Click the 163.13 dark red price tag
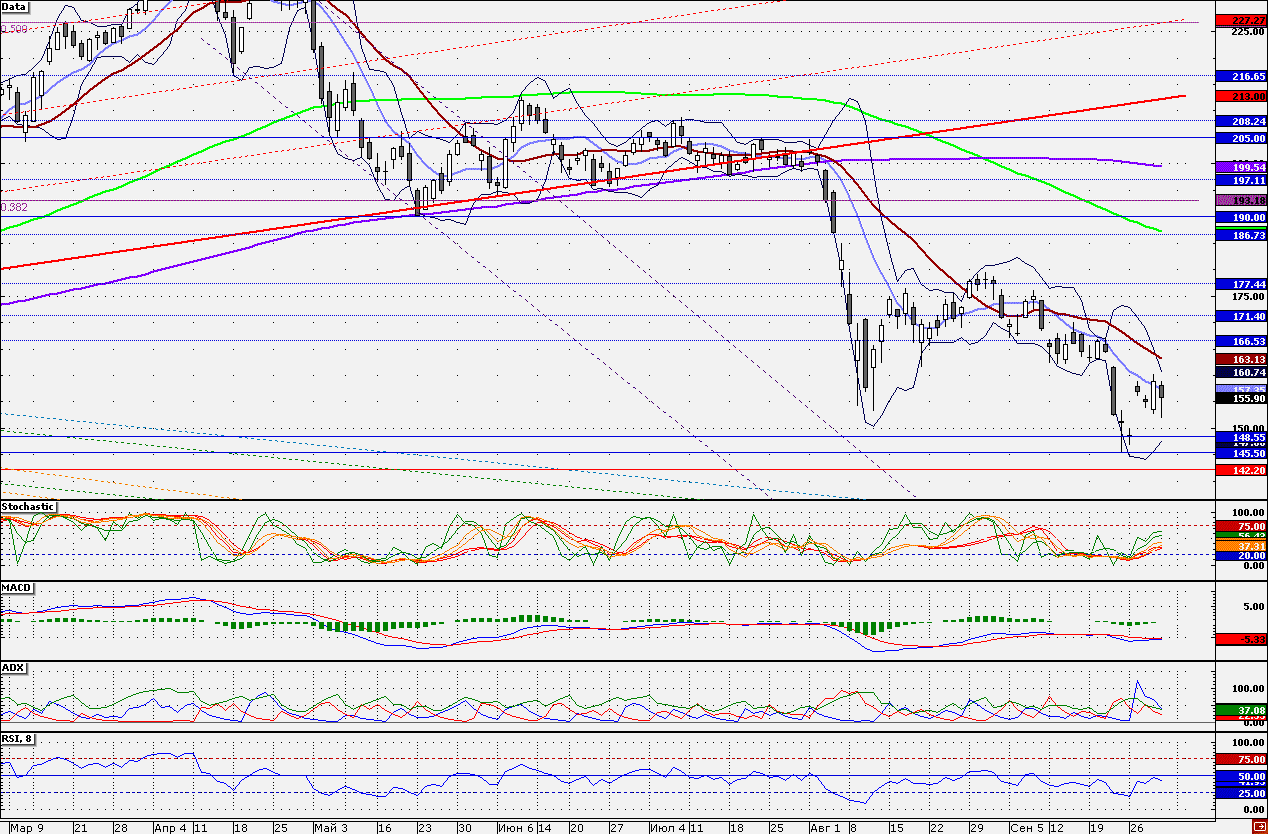 (1240, 359)
